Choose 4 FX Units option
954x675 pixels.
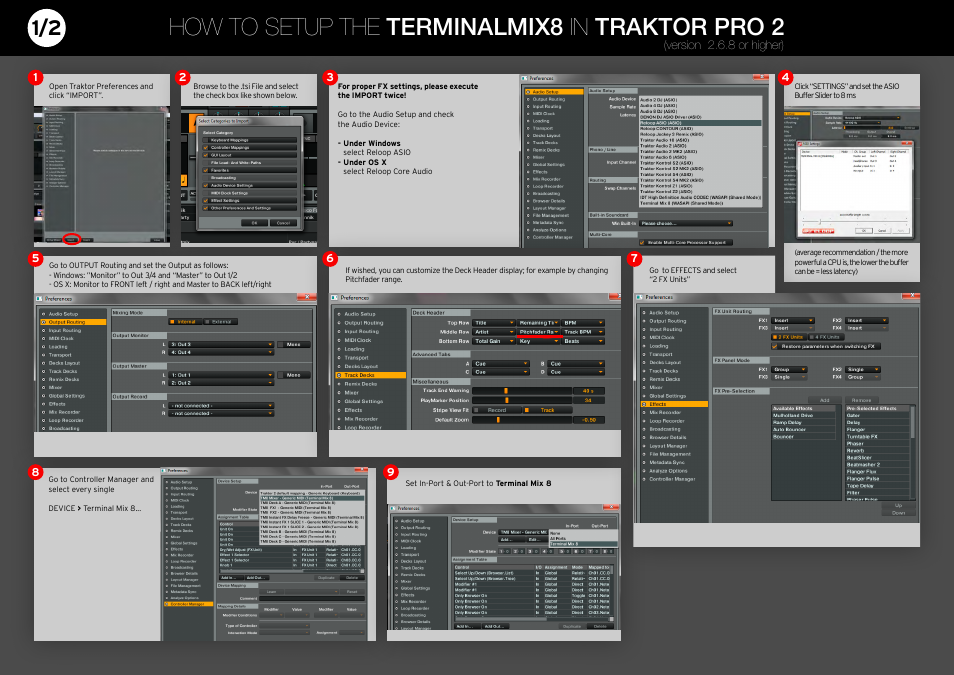[826, 337]
